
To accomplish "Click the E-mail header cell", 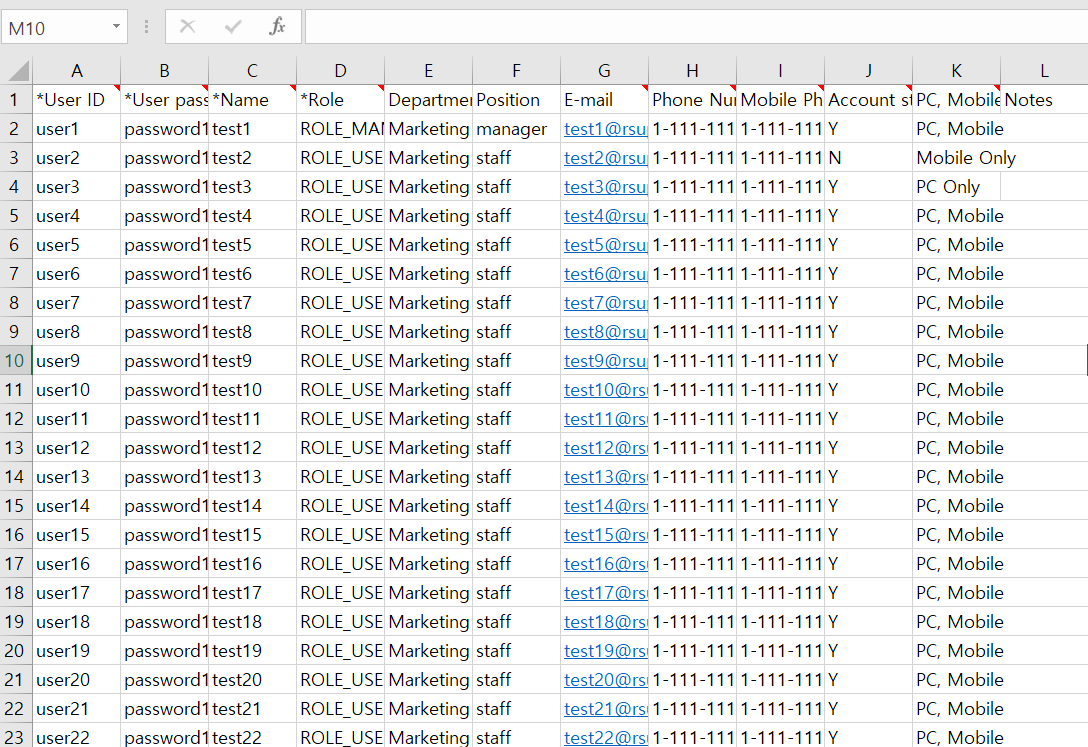I will 604,100.
